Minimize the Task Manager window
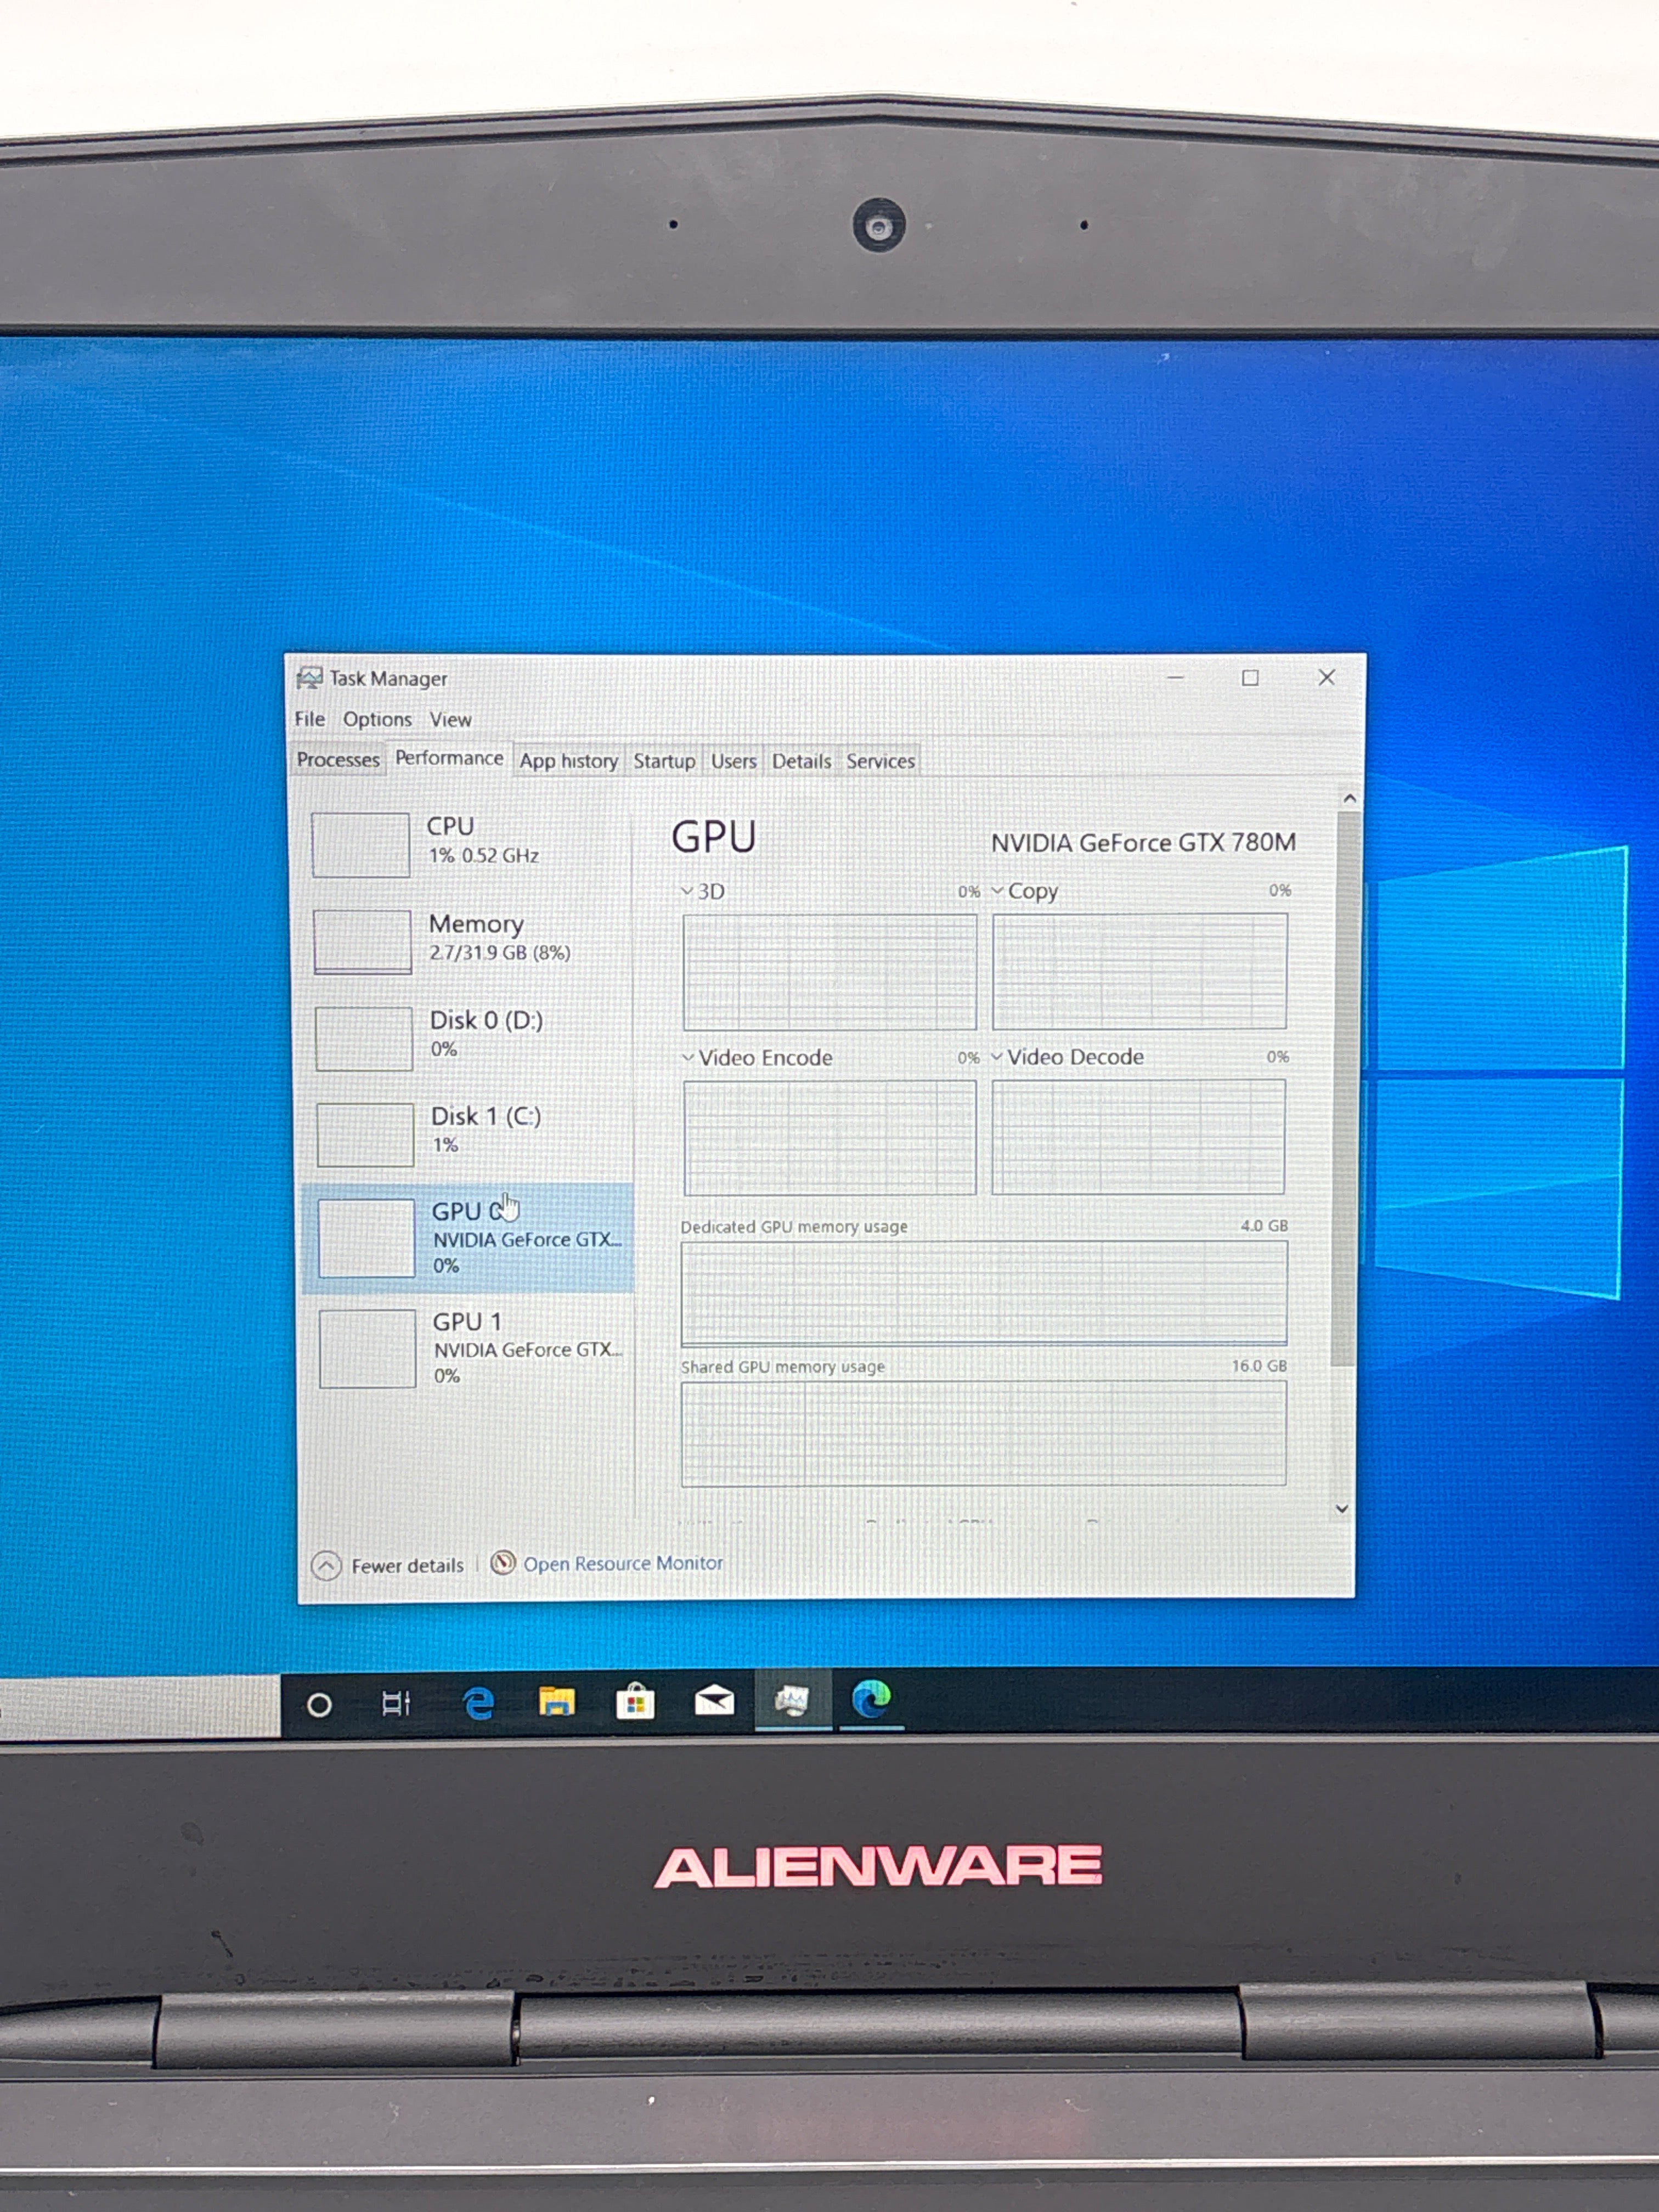The height and width of the screenshot is (2212, 1659). click(x=1175, y=678)
